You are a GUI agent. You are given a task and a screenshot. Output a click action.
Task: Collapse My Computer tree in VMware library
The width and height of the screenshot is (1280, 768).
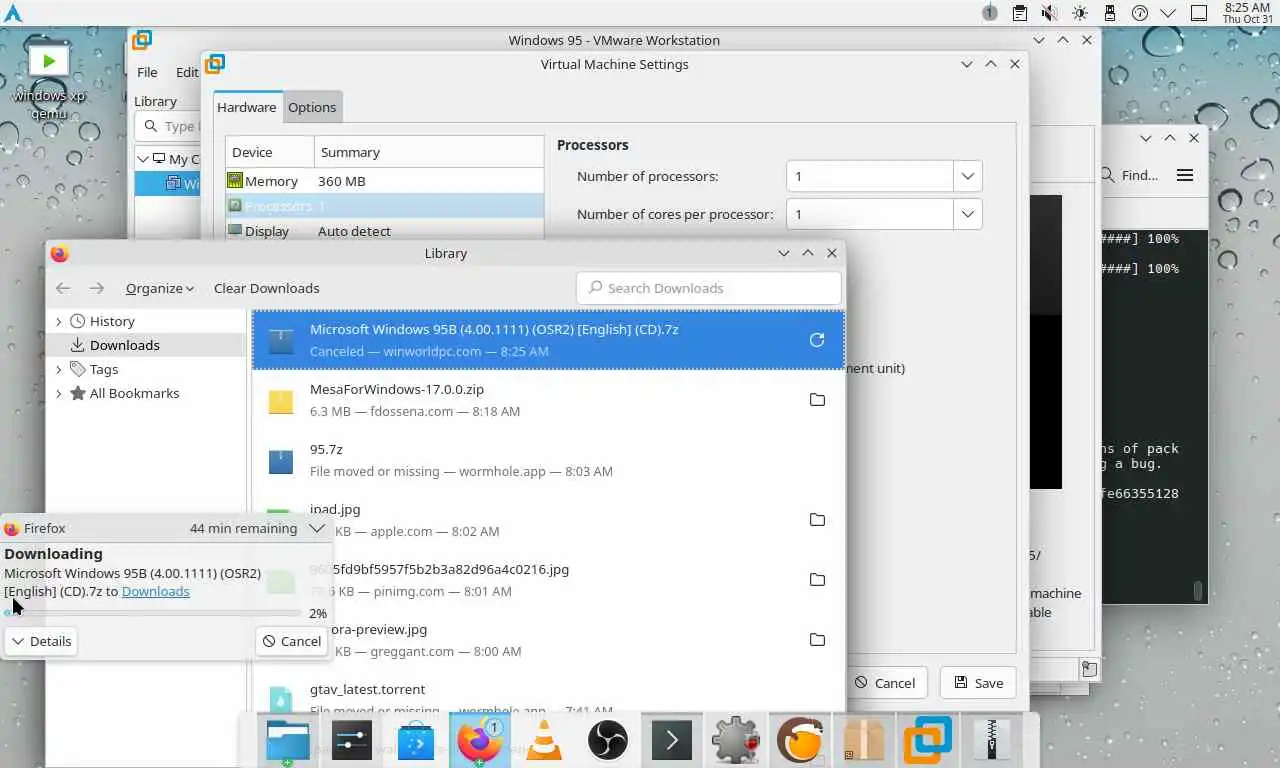(x=144, y=159)
